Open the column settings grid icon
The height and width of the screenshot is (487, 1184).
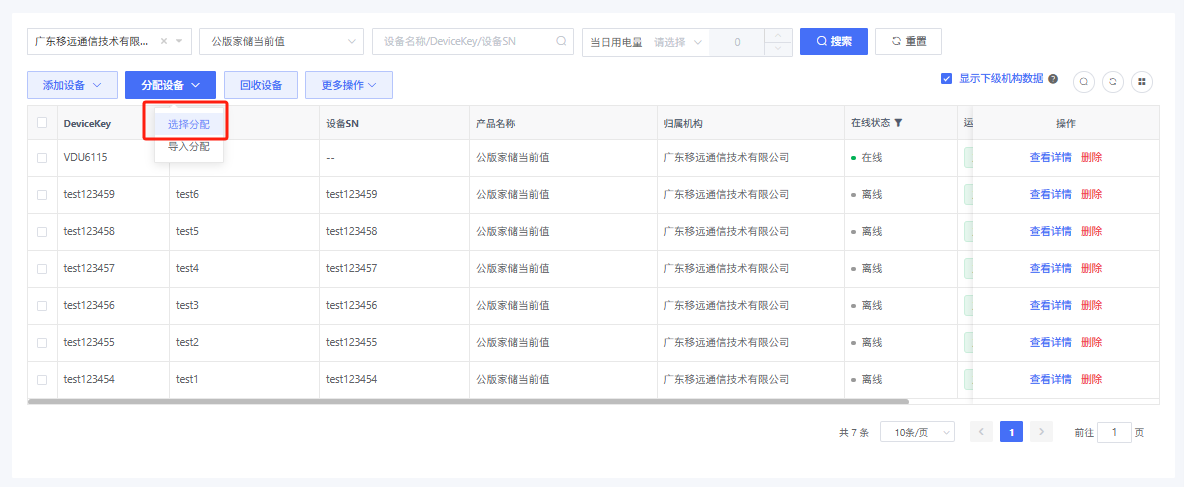click(1142, 82)
